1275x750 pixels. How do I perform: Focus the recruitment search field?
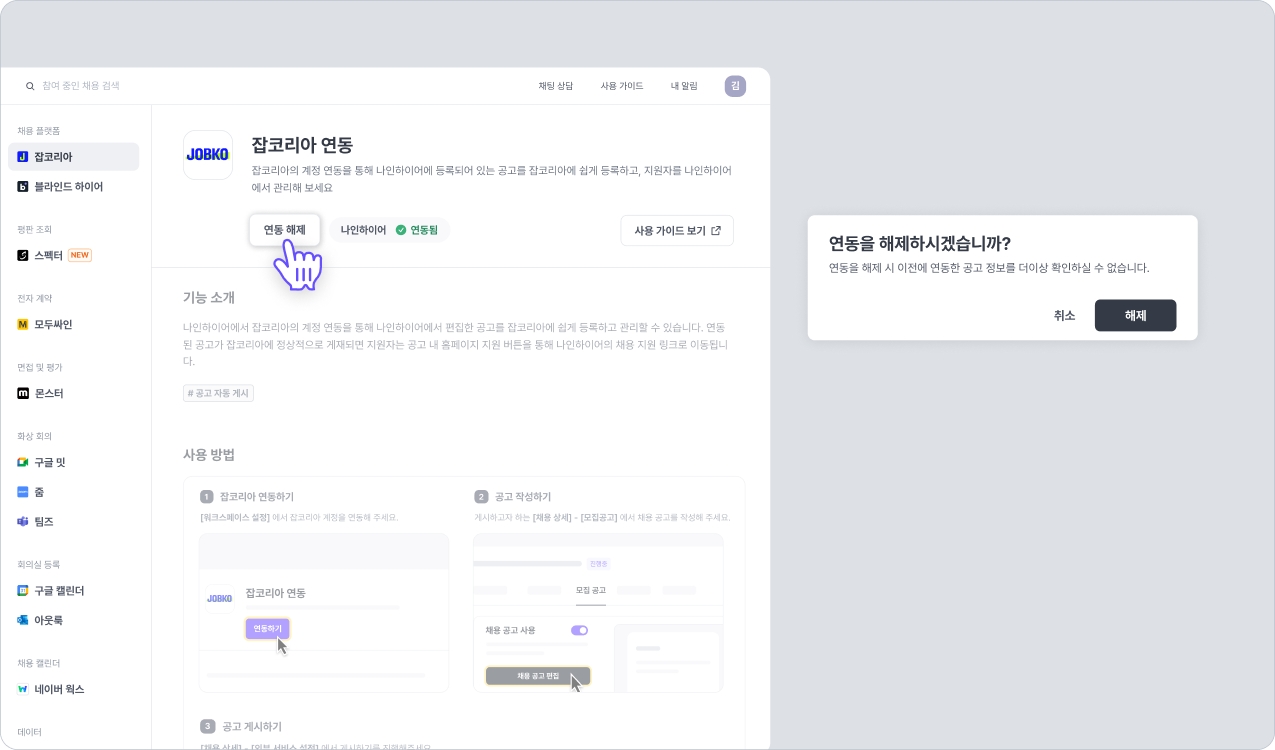[x=80, y=86]
